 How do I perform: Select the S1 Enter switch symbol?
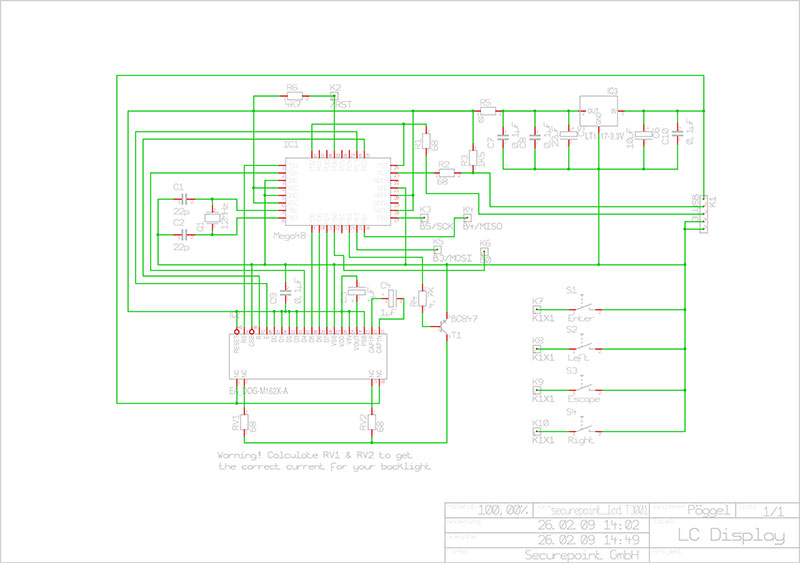tap(585, 308)
